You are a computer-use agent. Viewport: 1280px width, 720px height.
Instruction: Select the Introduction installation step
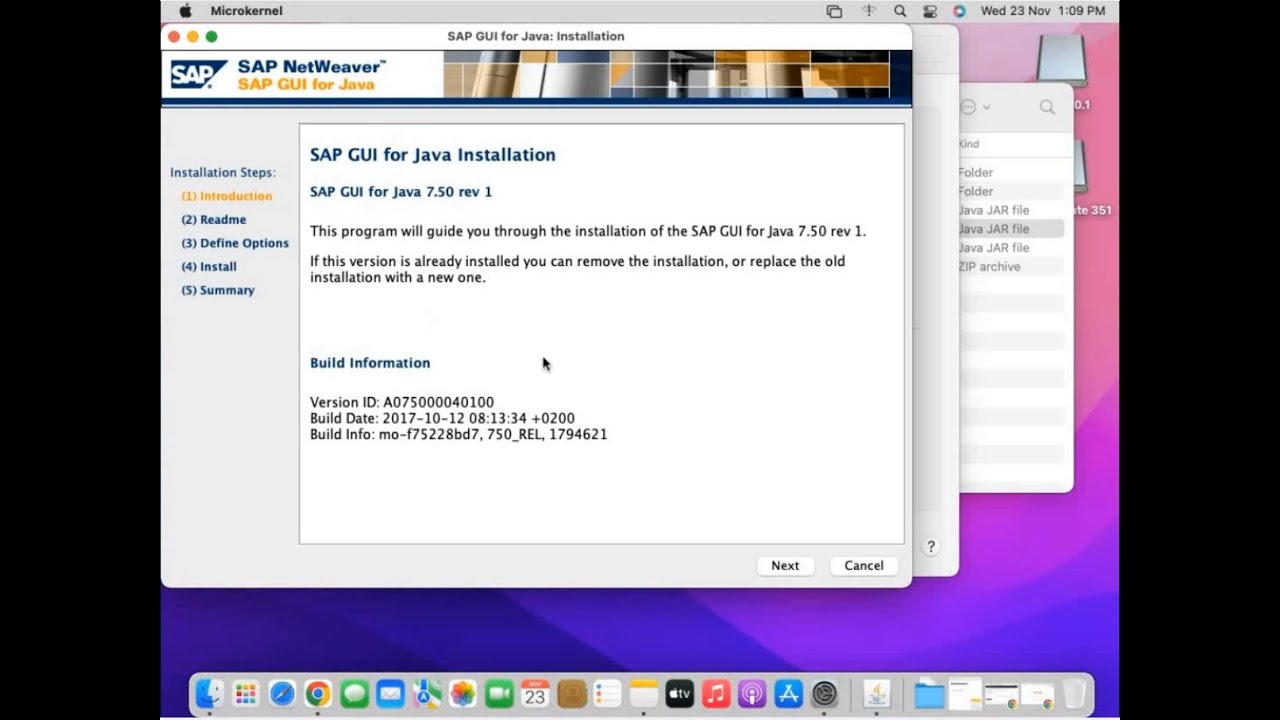coord(227,196)
